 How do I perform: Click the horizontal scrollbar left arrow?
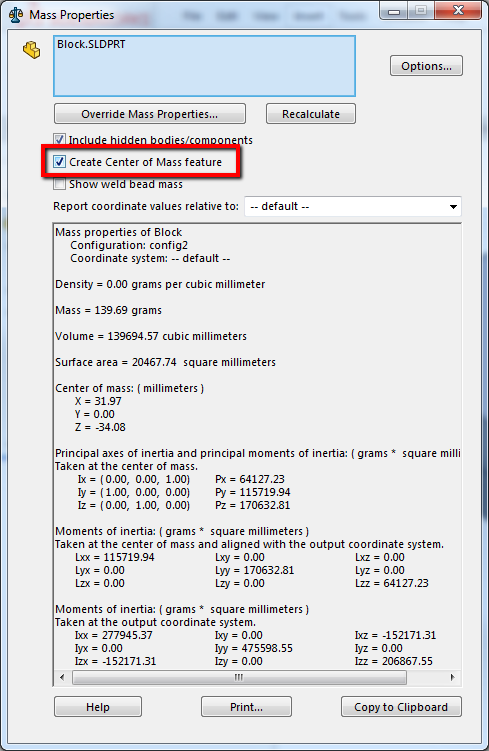coord(62,677)
